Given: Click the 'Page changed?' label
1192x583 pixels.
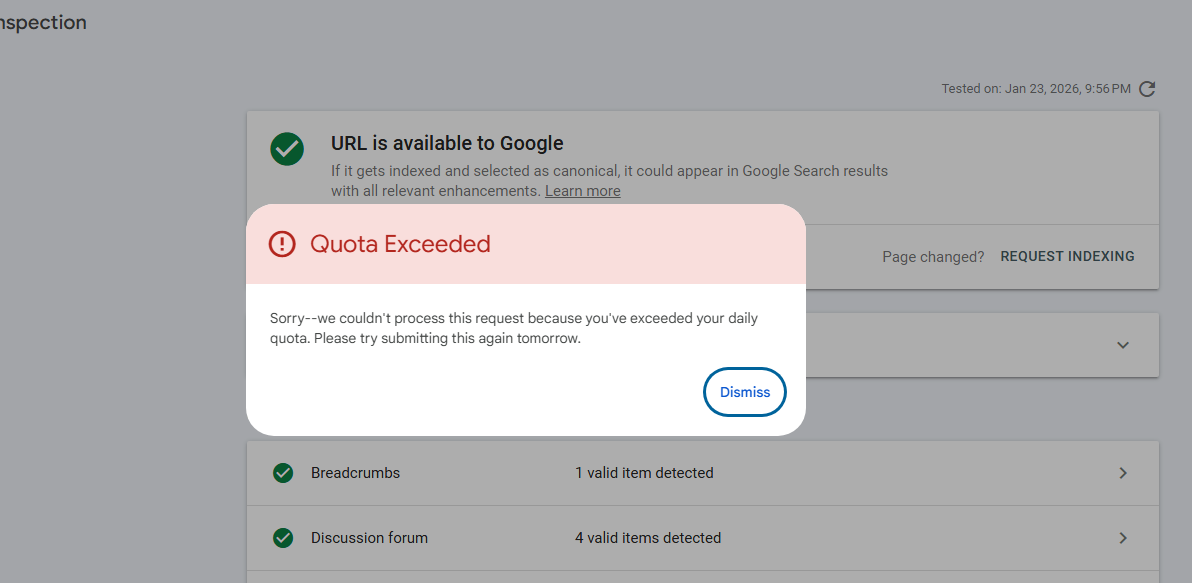Looking at the screenshot, I should (933, 257).
